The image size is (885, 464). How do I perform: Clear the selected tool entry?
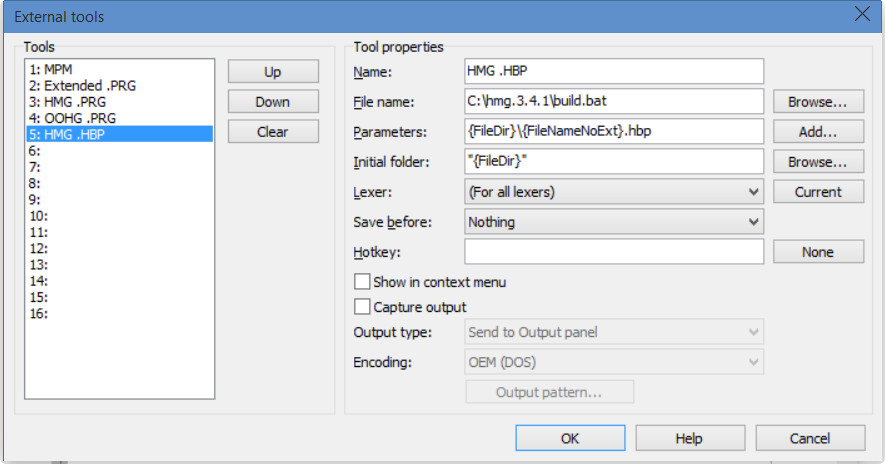pyautogui.click(x=273, y=132)
